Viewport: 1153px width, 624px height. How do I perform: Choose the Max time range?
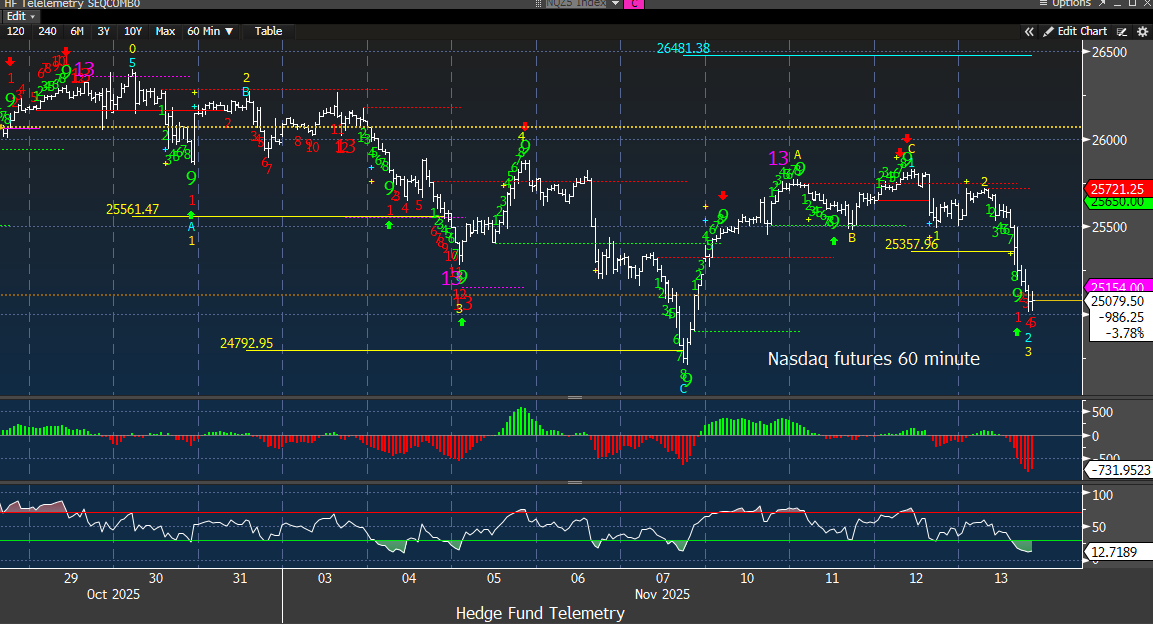tap(165, 31)
